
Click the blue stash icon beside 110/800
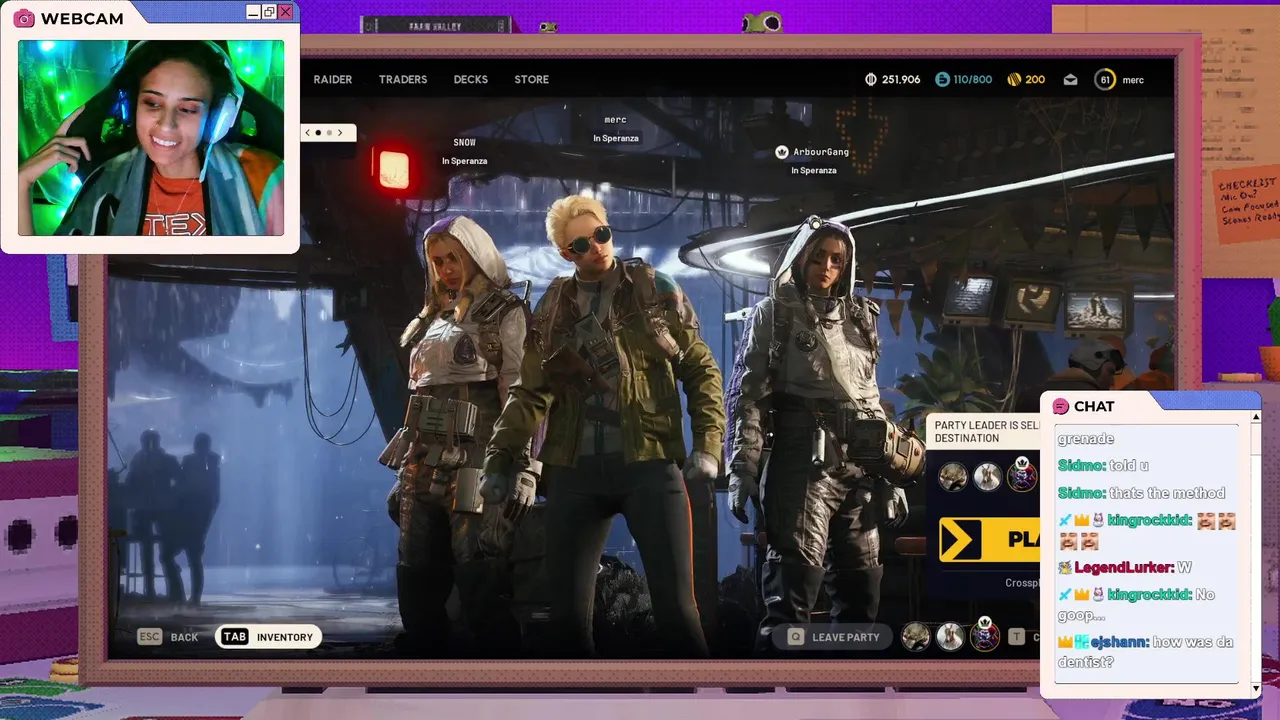(x=942, y=80)
